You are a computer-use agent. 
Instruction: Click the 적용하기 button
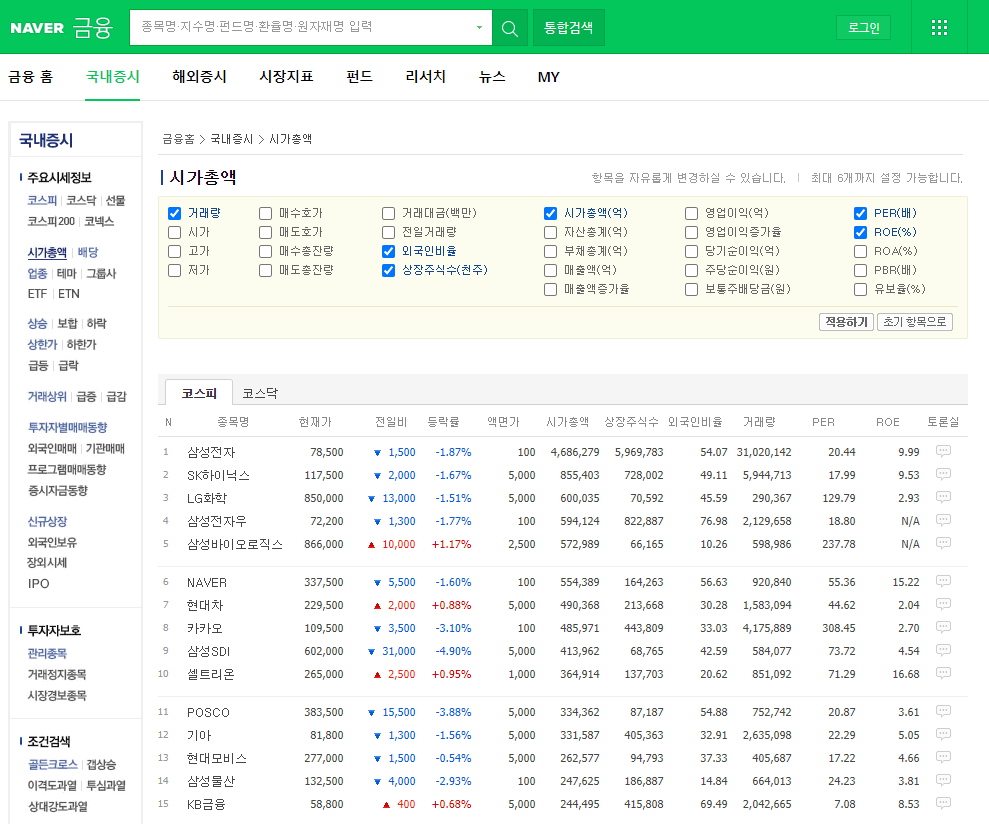tap(846, 322)
